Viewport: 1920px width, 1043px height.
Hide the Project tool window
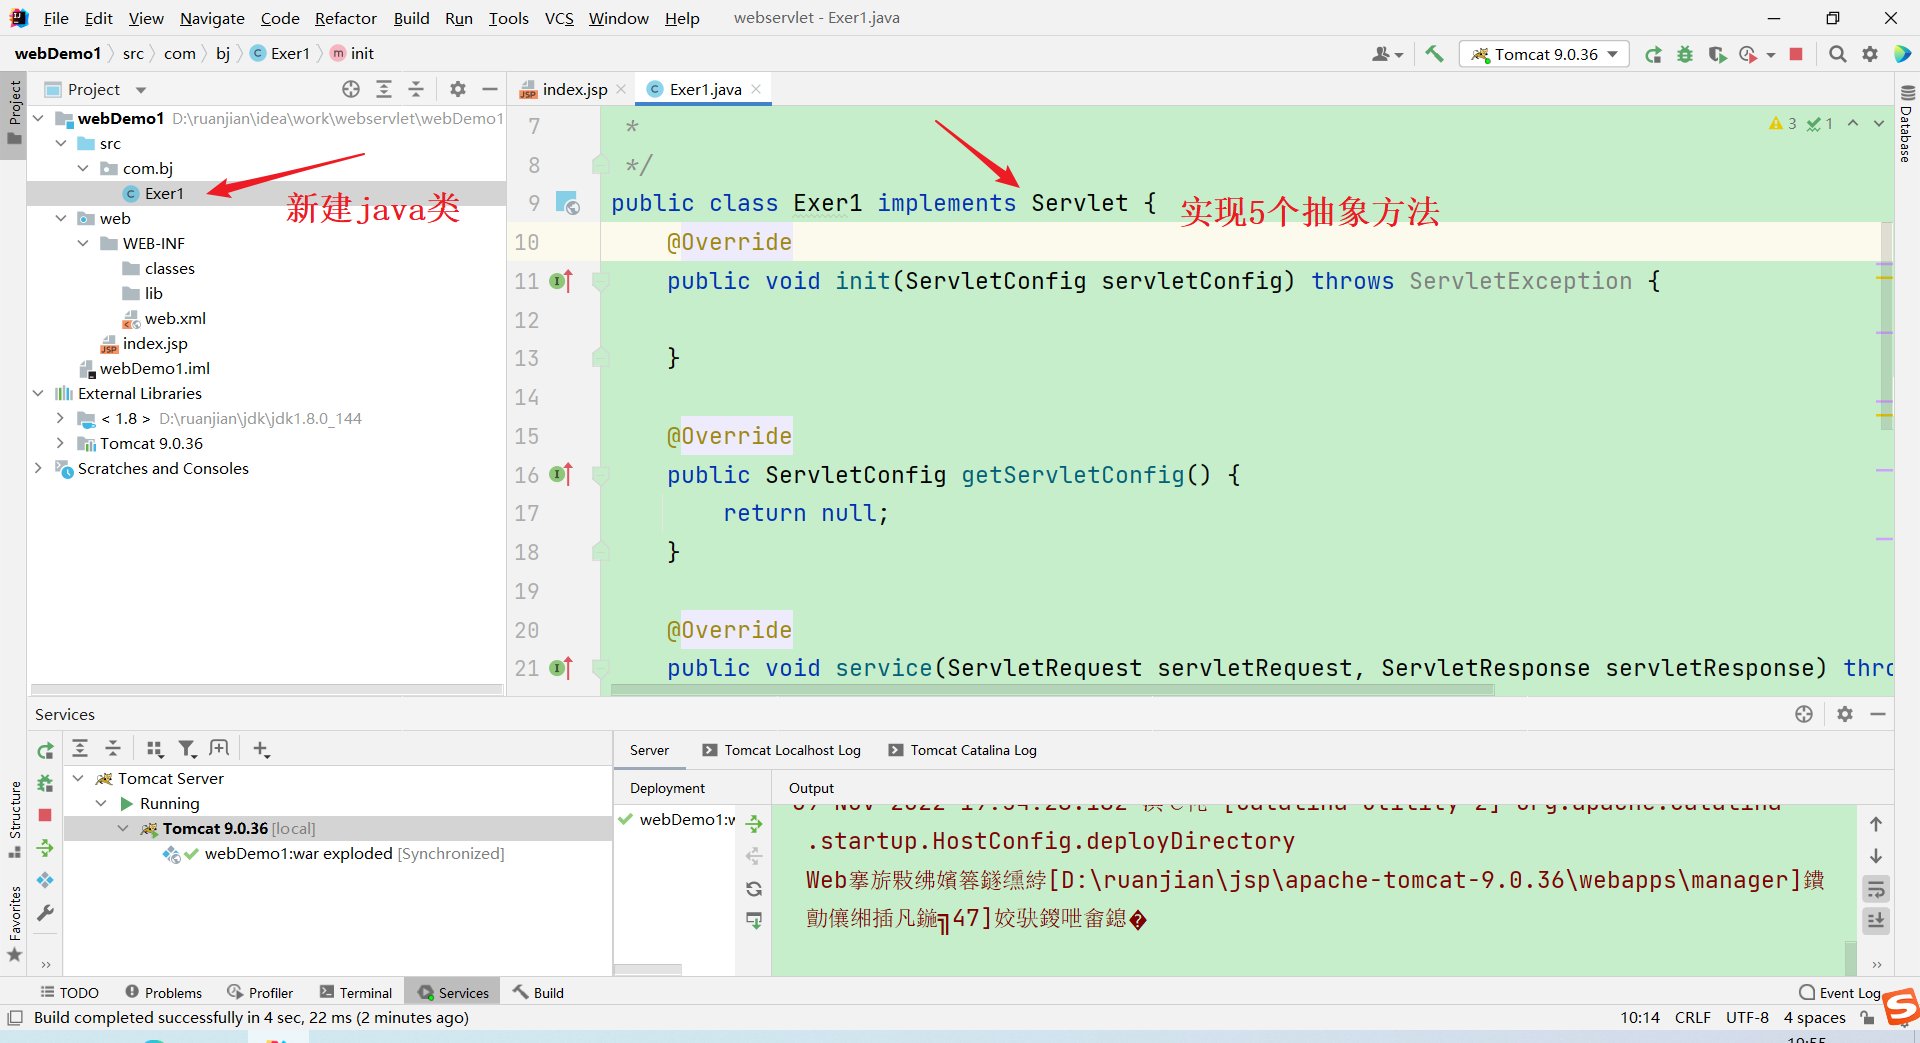tap(490, 89)
